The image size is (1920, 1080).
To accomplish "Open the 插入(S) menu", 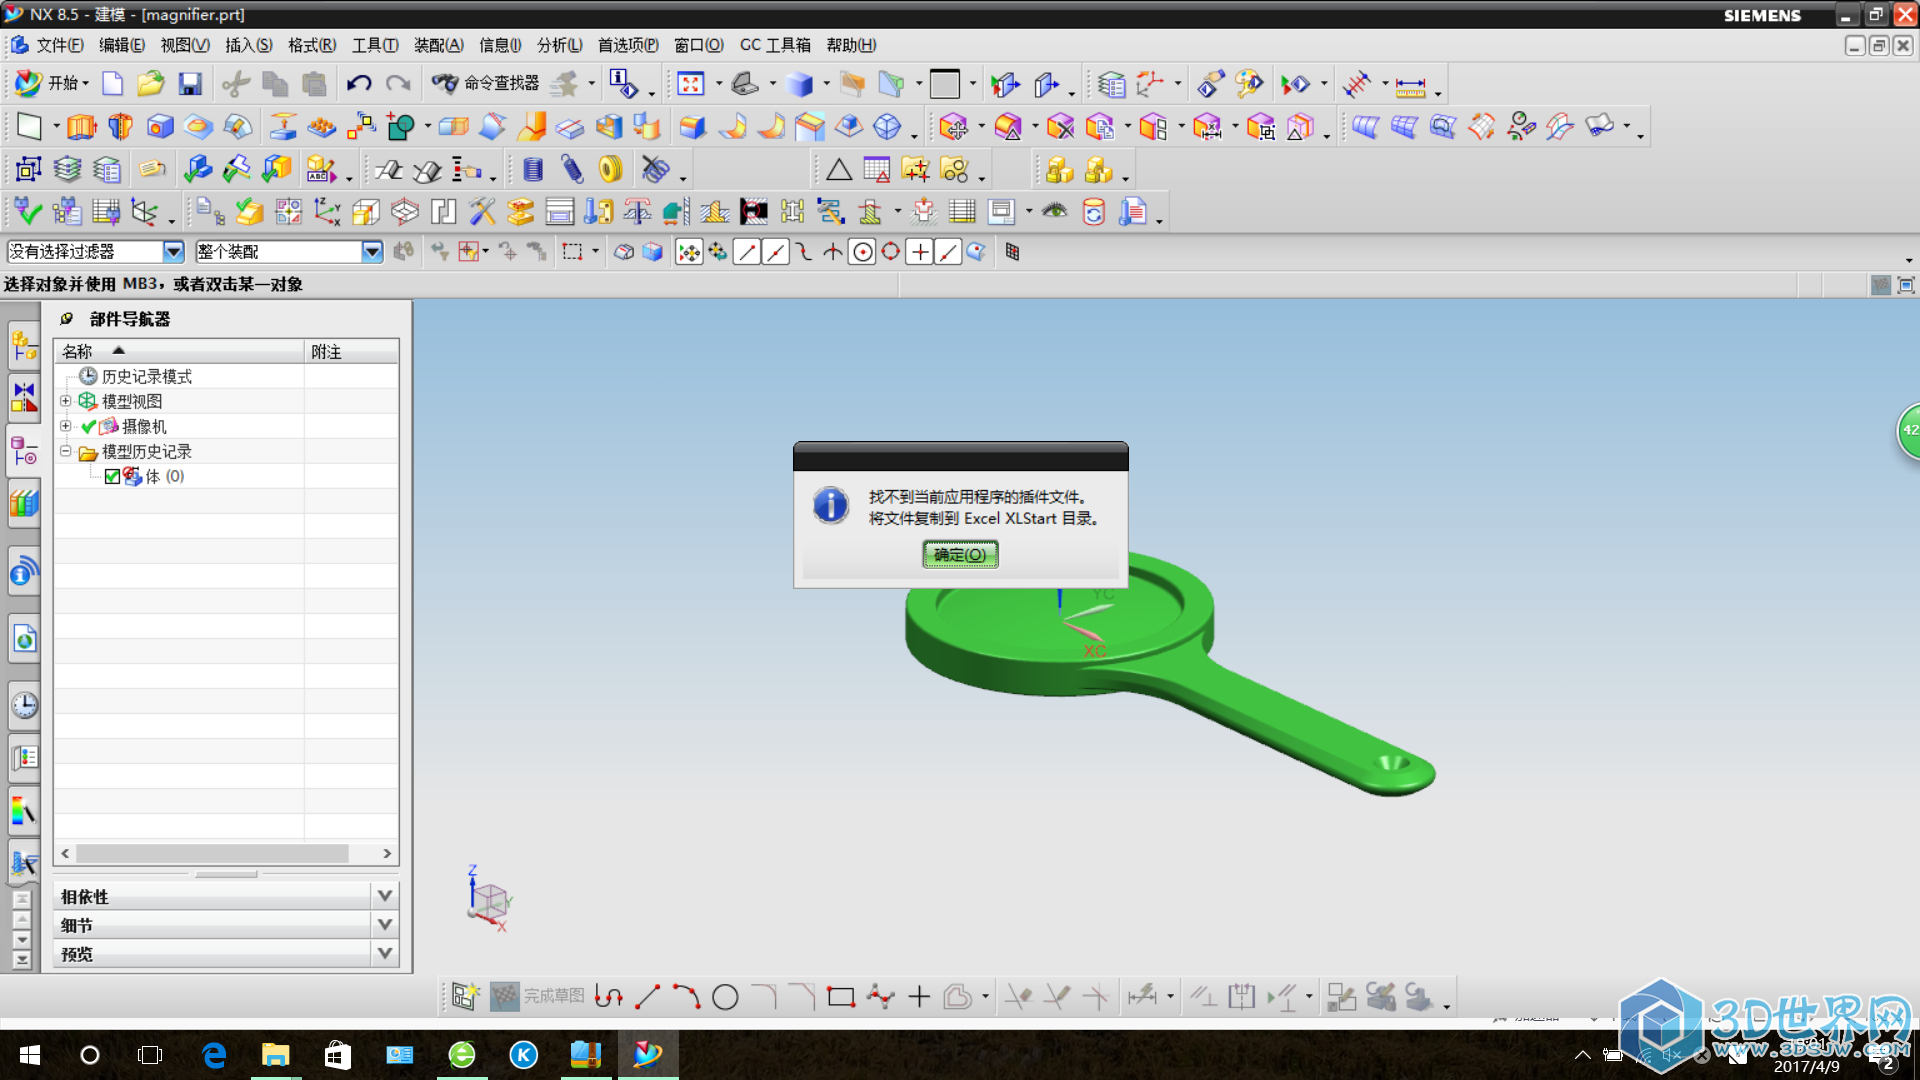I will (x=248, y=45).
